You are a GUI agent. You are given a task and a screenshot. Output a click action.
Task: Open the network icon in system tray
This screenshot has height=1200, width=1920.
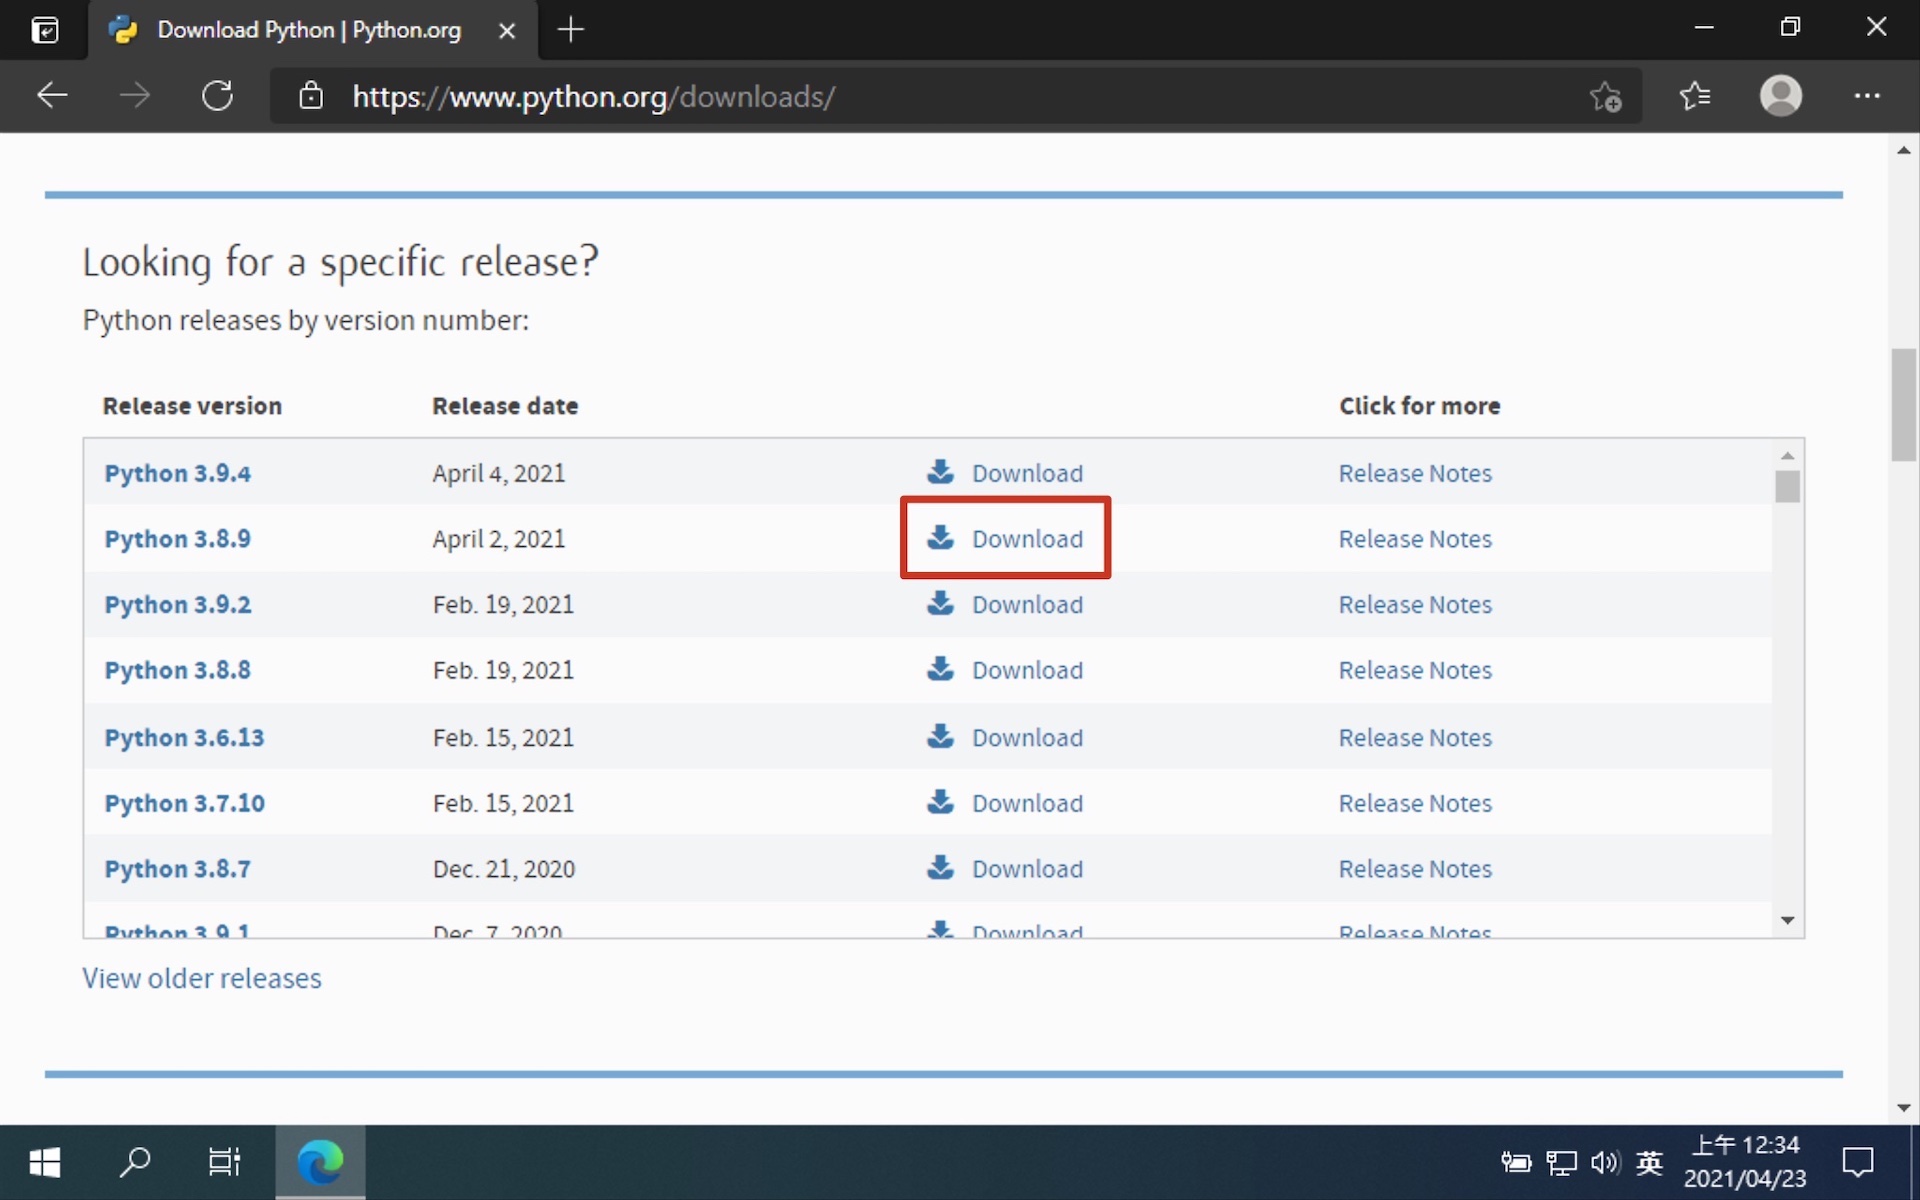(x=1561, y=1162)
